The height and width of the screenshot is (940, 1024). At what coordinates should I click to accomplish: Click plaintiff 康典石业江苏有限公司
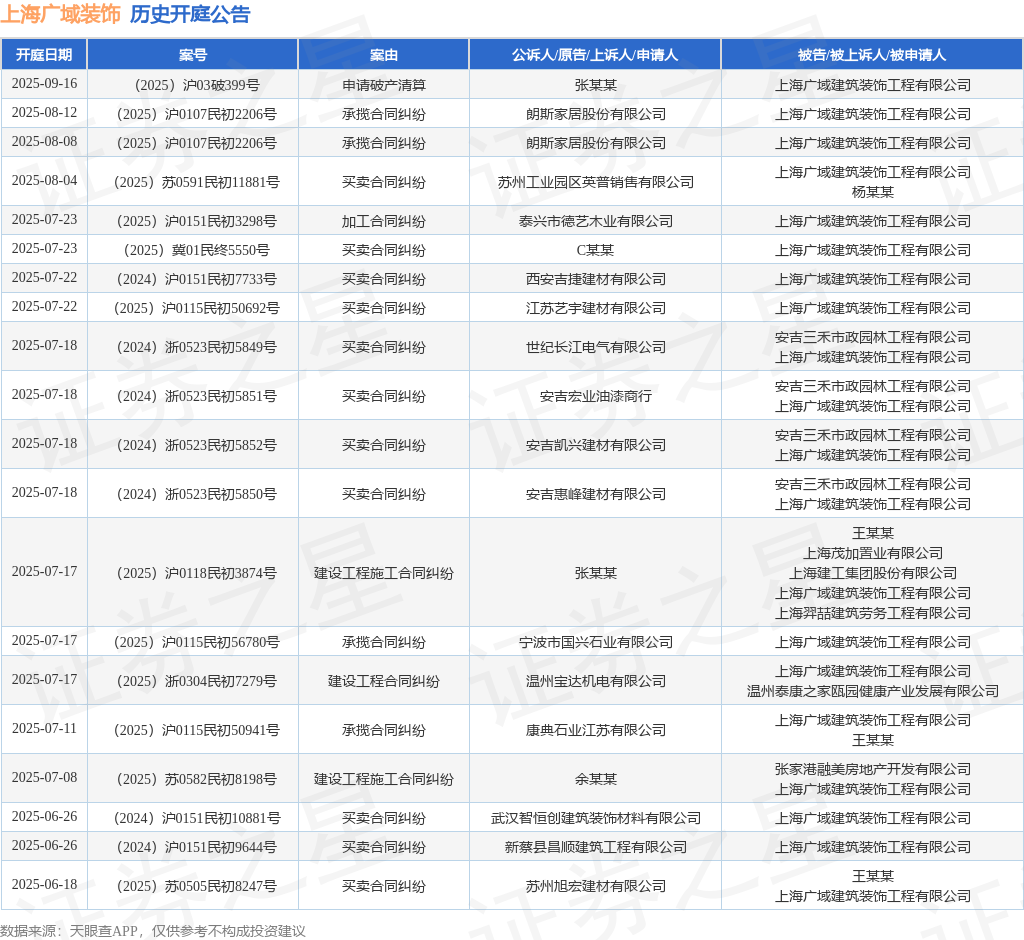596,730
